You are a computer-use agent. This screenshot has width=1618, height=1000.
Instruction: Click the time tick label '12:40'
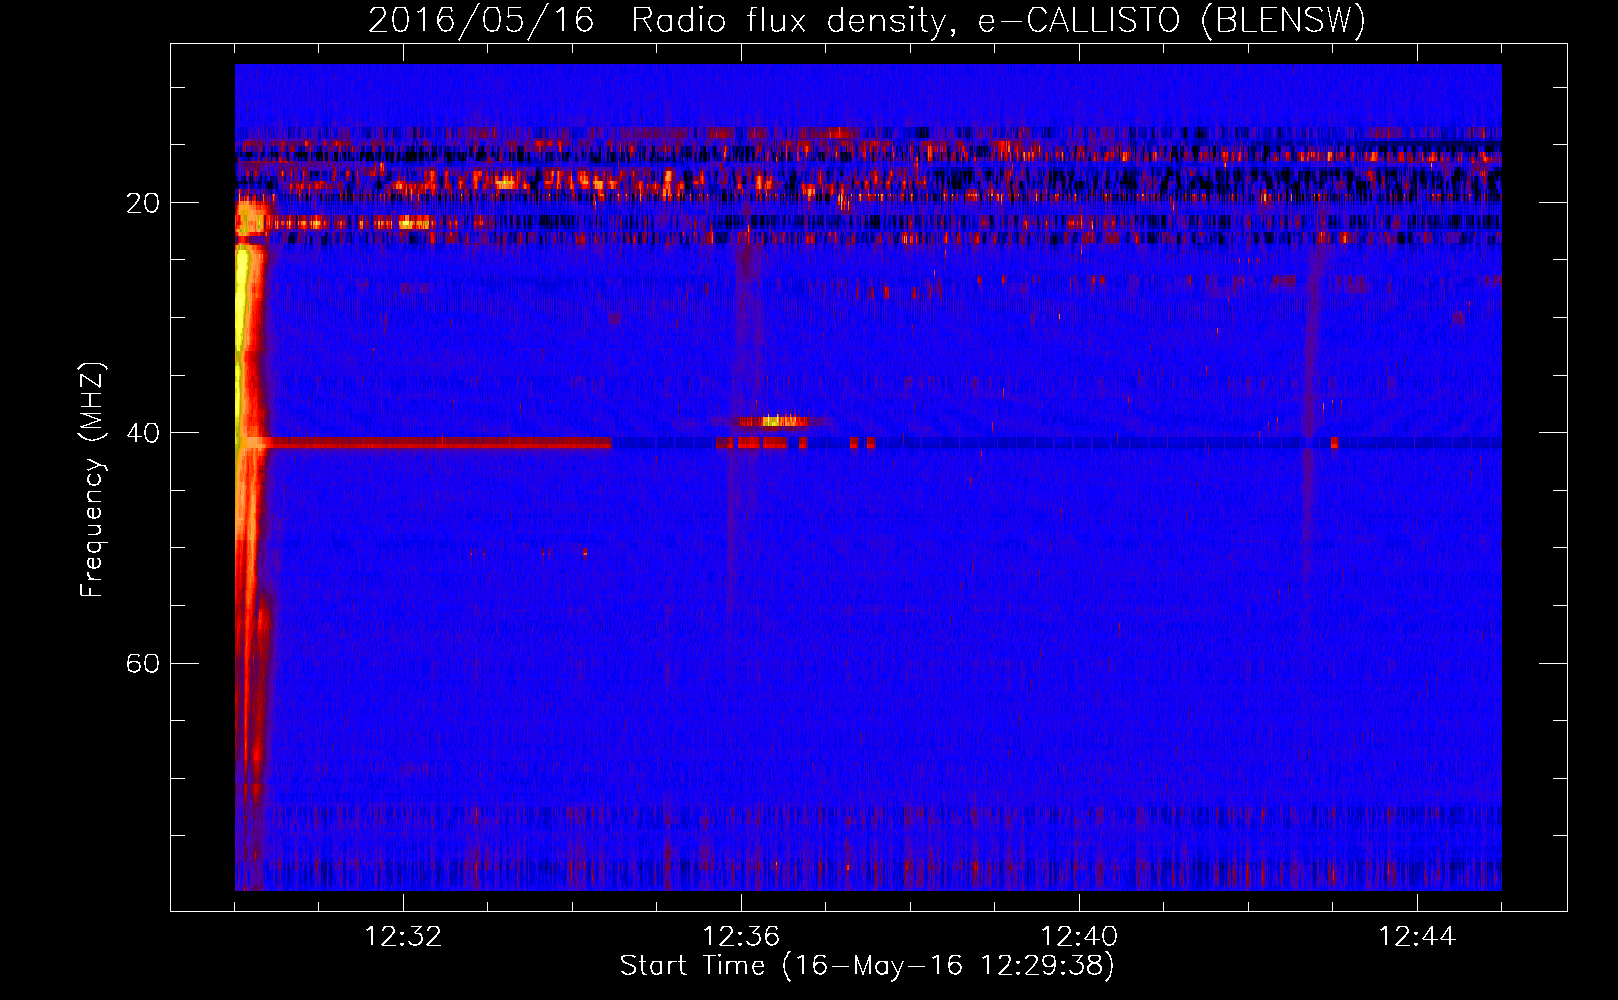point(1079,937)
